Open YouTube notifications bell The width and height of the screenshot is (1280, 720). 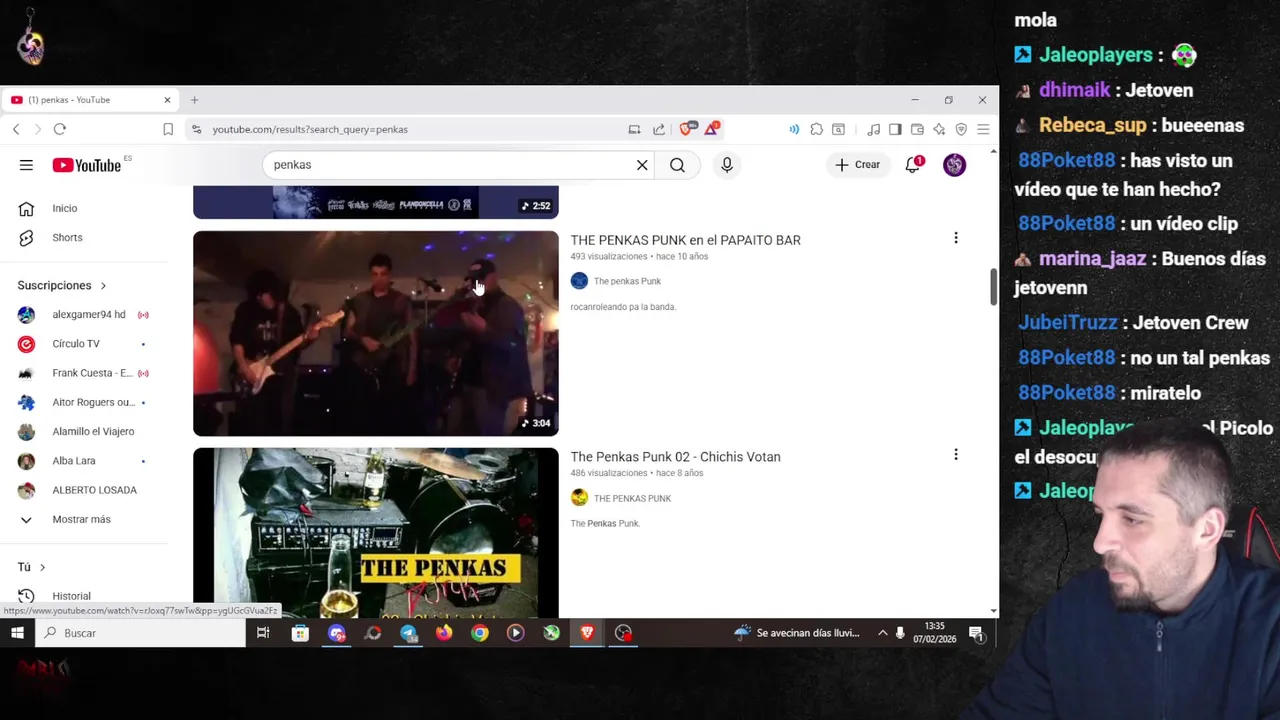[x=913, y=165]
